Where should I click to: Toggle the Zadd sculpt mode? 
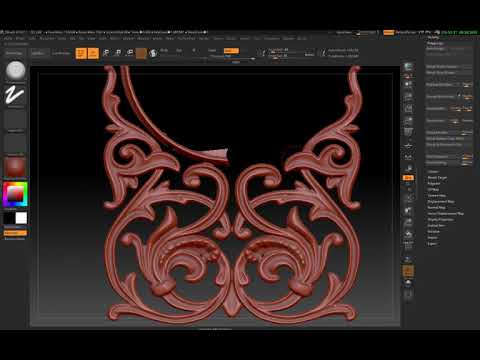pyautogui.click(x=212, y=51)
